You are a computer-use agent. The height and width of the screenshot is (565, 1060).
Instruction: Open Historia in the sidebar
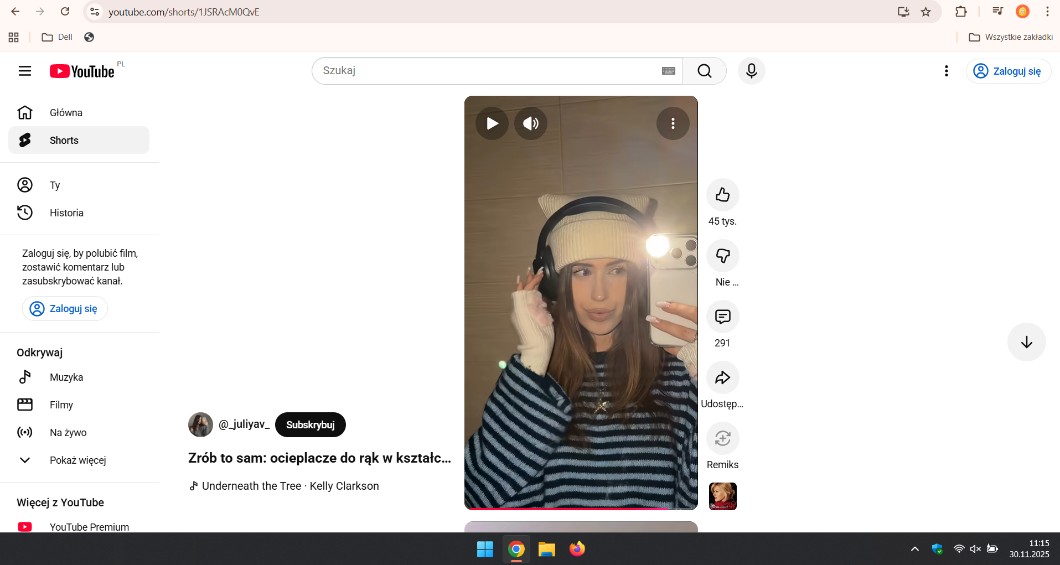[66, 213]
